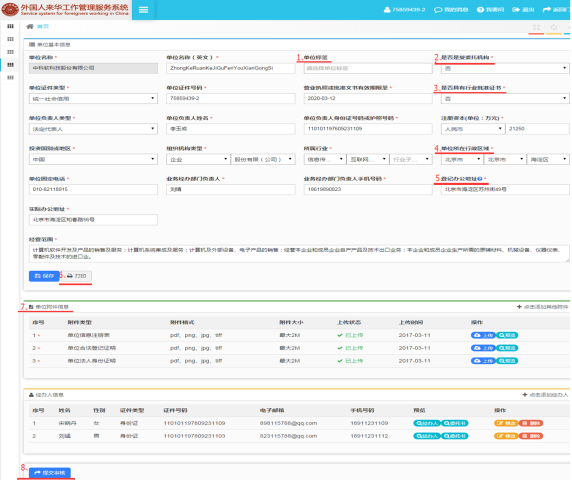Go to 首页 home breadcrumb
The image size is (572, 480).
pos(43,26)
